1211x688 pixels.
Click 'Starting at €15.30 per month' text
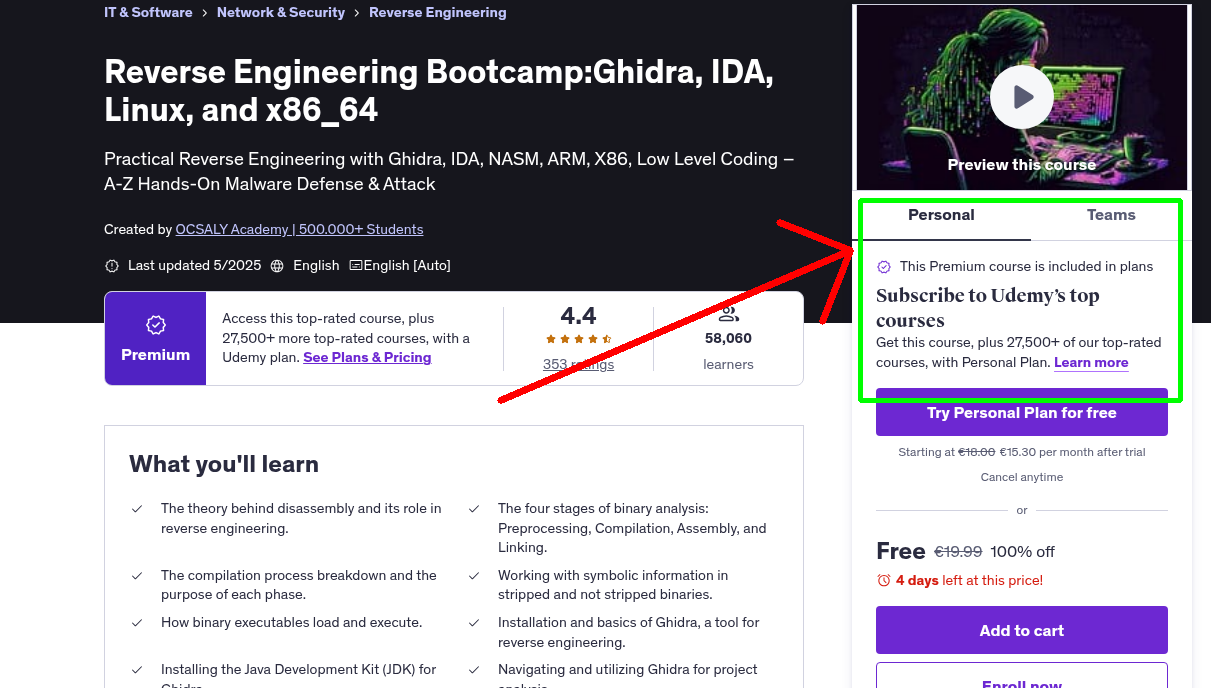[1021, 452]
